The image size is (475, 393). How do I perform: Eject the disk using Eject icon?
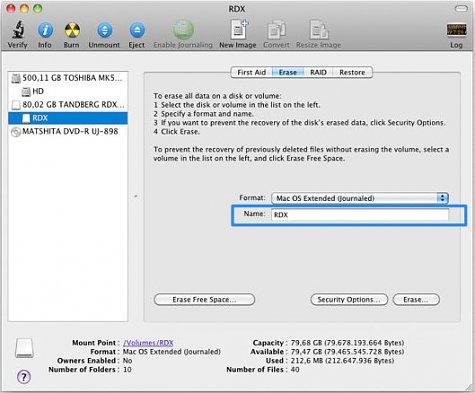(x=137, y=30)
